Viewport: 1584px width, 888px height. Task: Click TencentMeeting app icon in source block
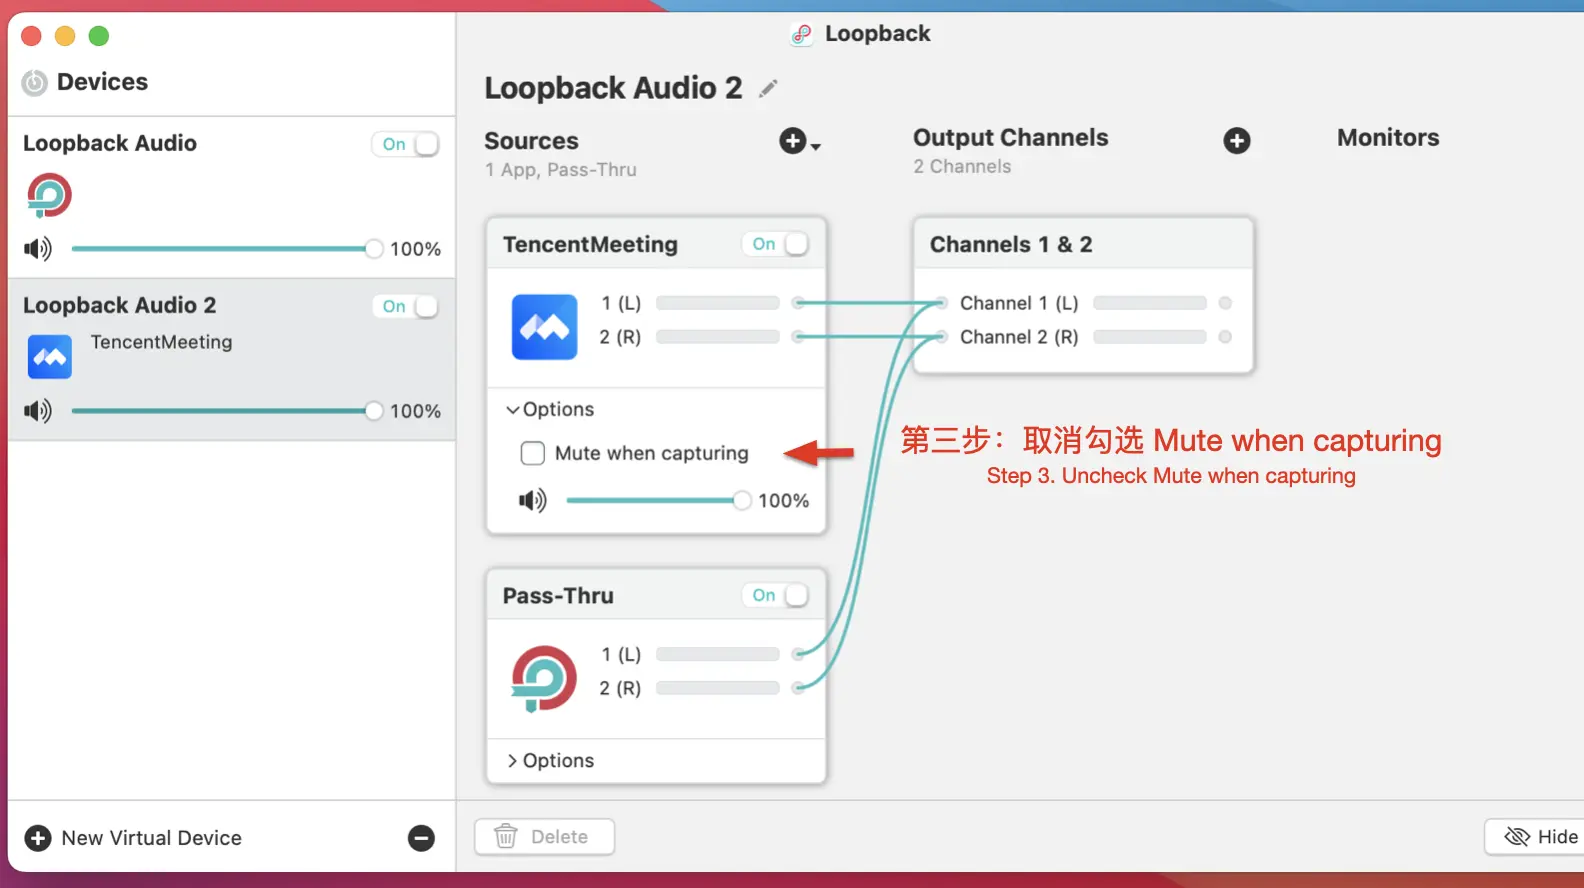point(544,326)
